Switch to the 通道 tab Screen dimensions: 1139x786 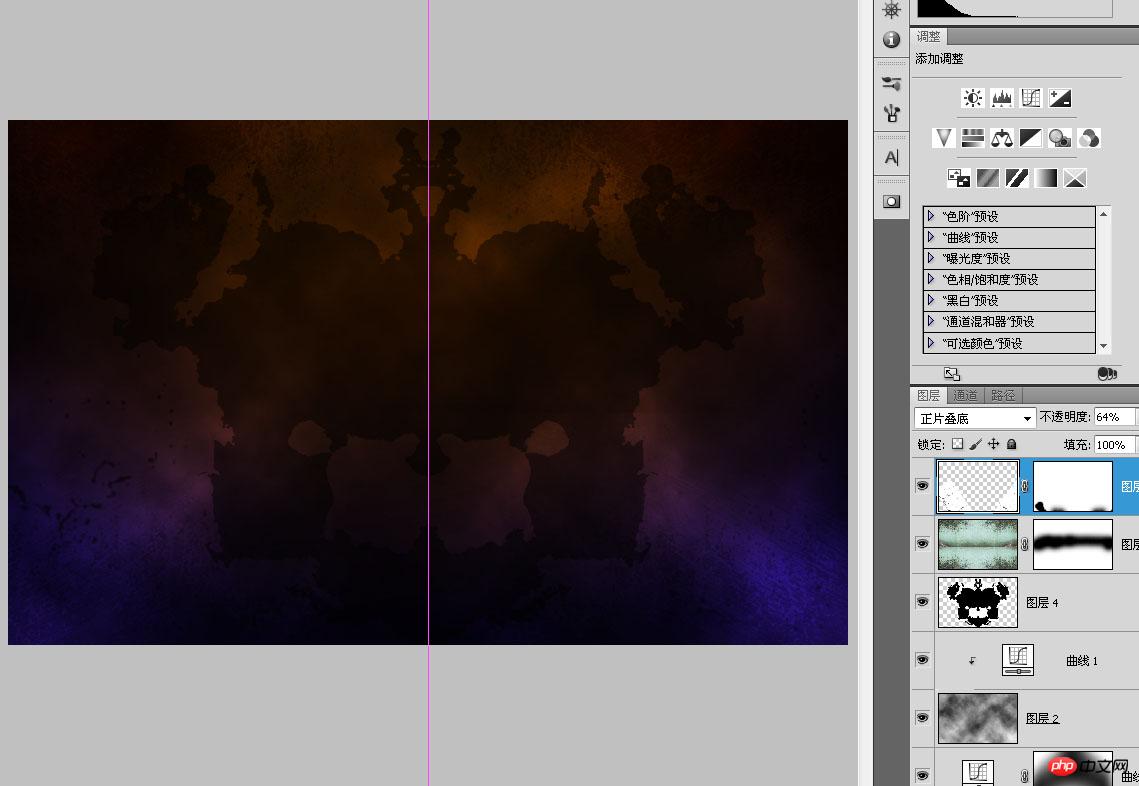pyautogui.click(x=965, y=395)
